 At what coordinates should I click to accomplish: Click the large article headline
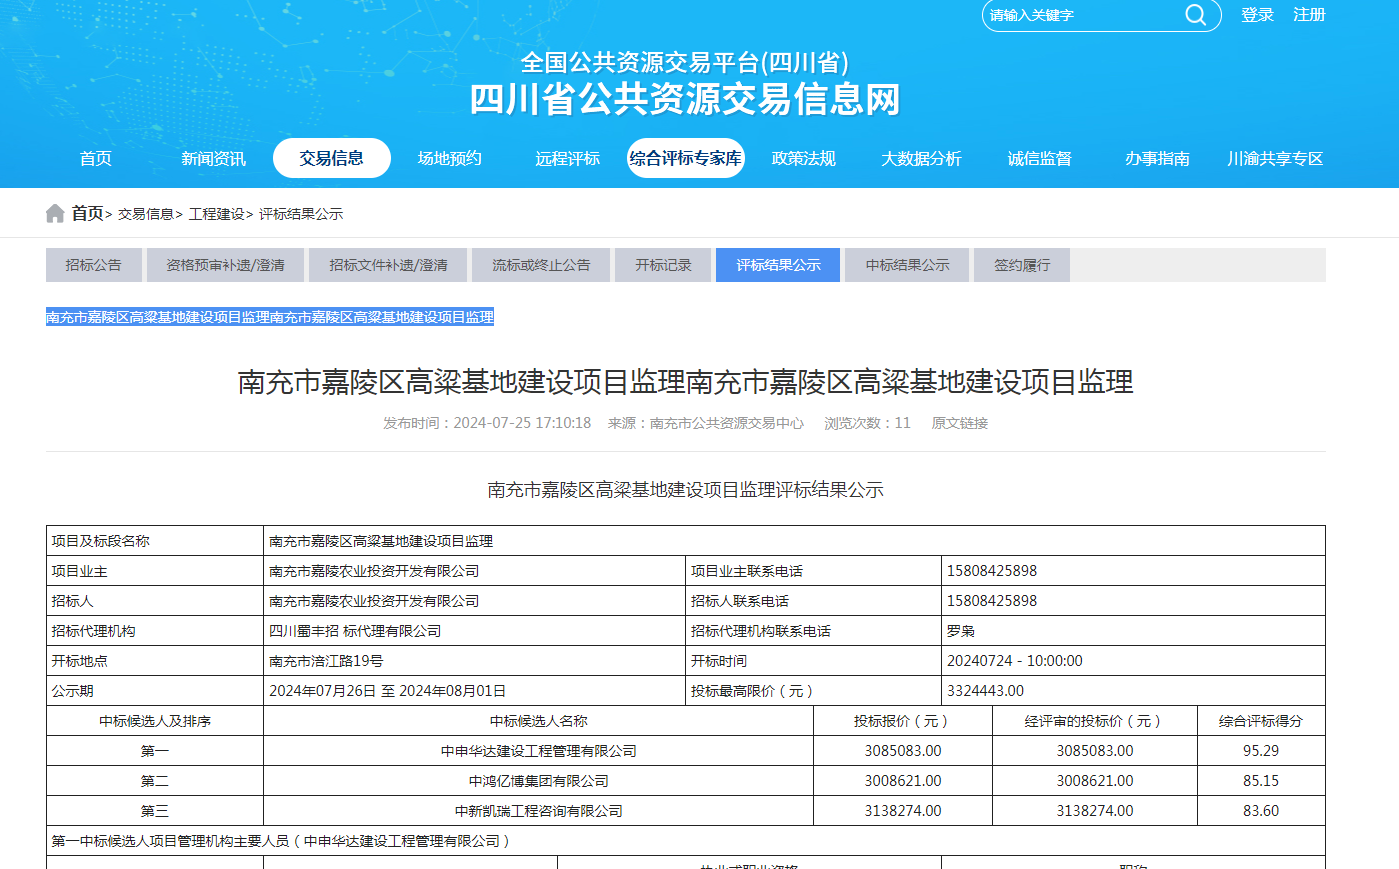[x=686, y=381]
